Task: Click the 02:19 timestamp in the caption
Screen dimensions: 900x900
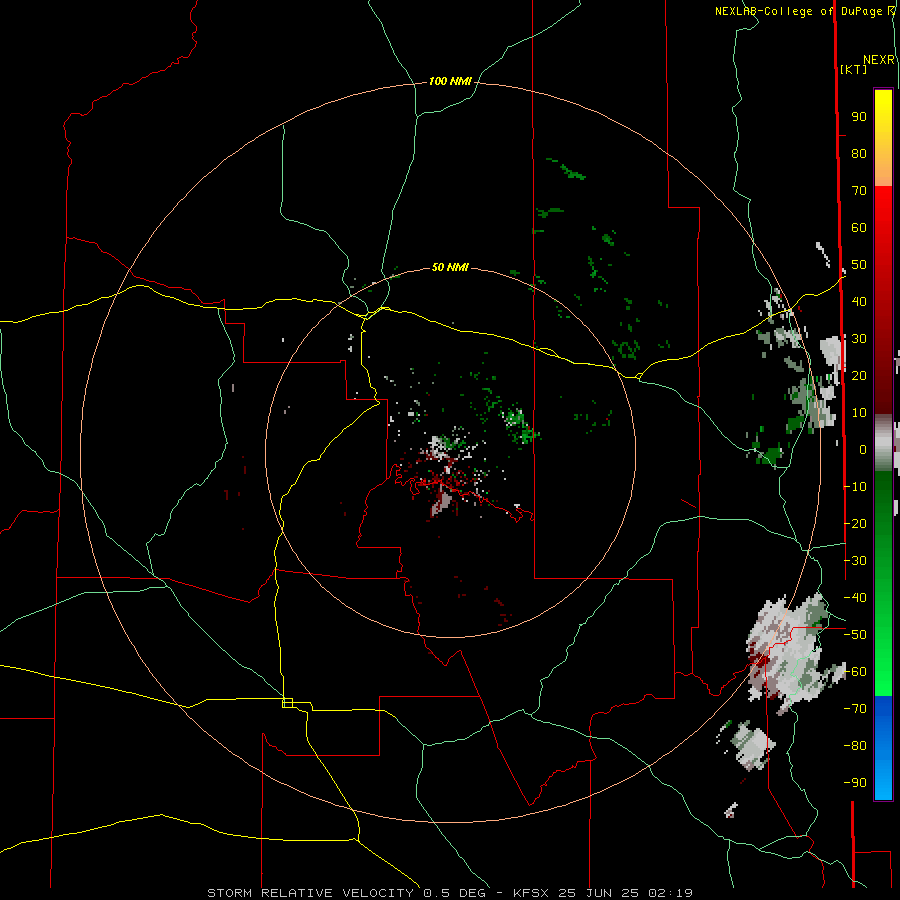Action: click(x=670, y=893)
